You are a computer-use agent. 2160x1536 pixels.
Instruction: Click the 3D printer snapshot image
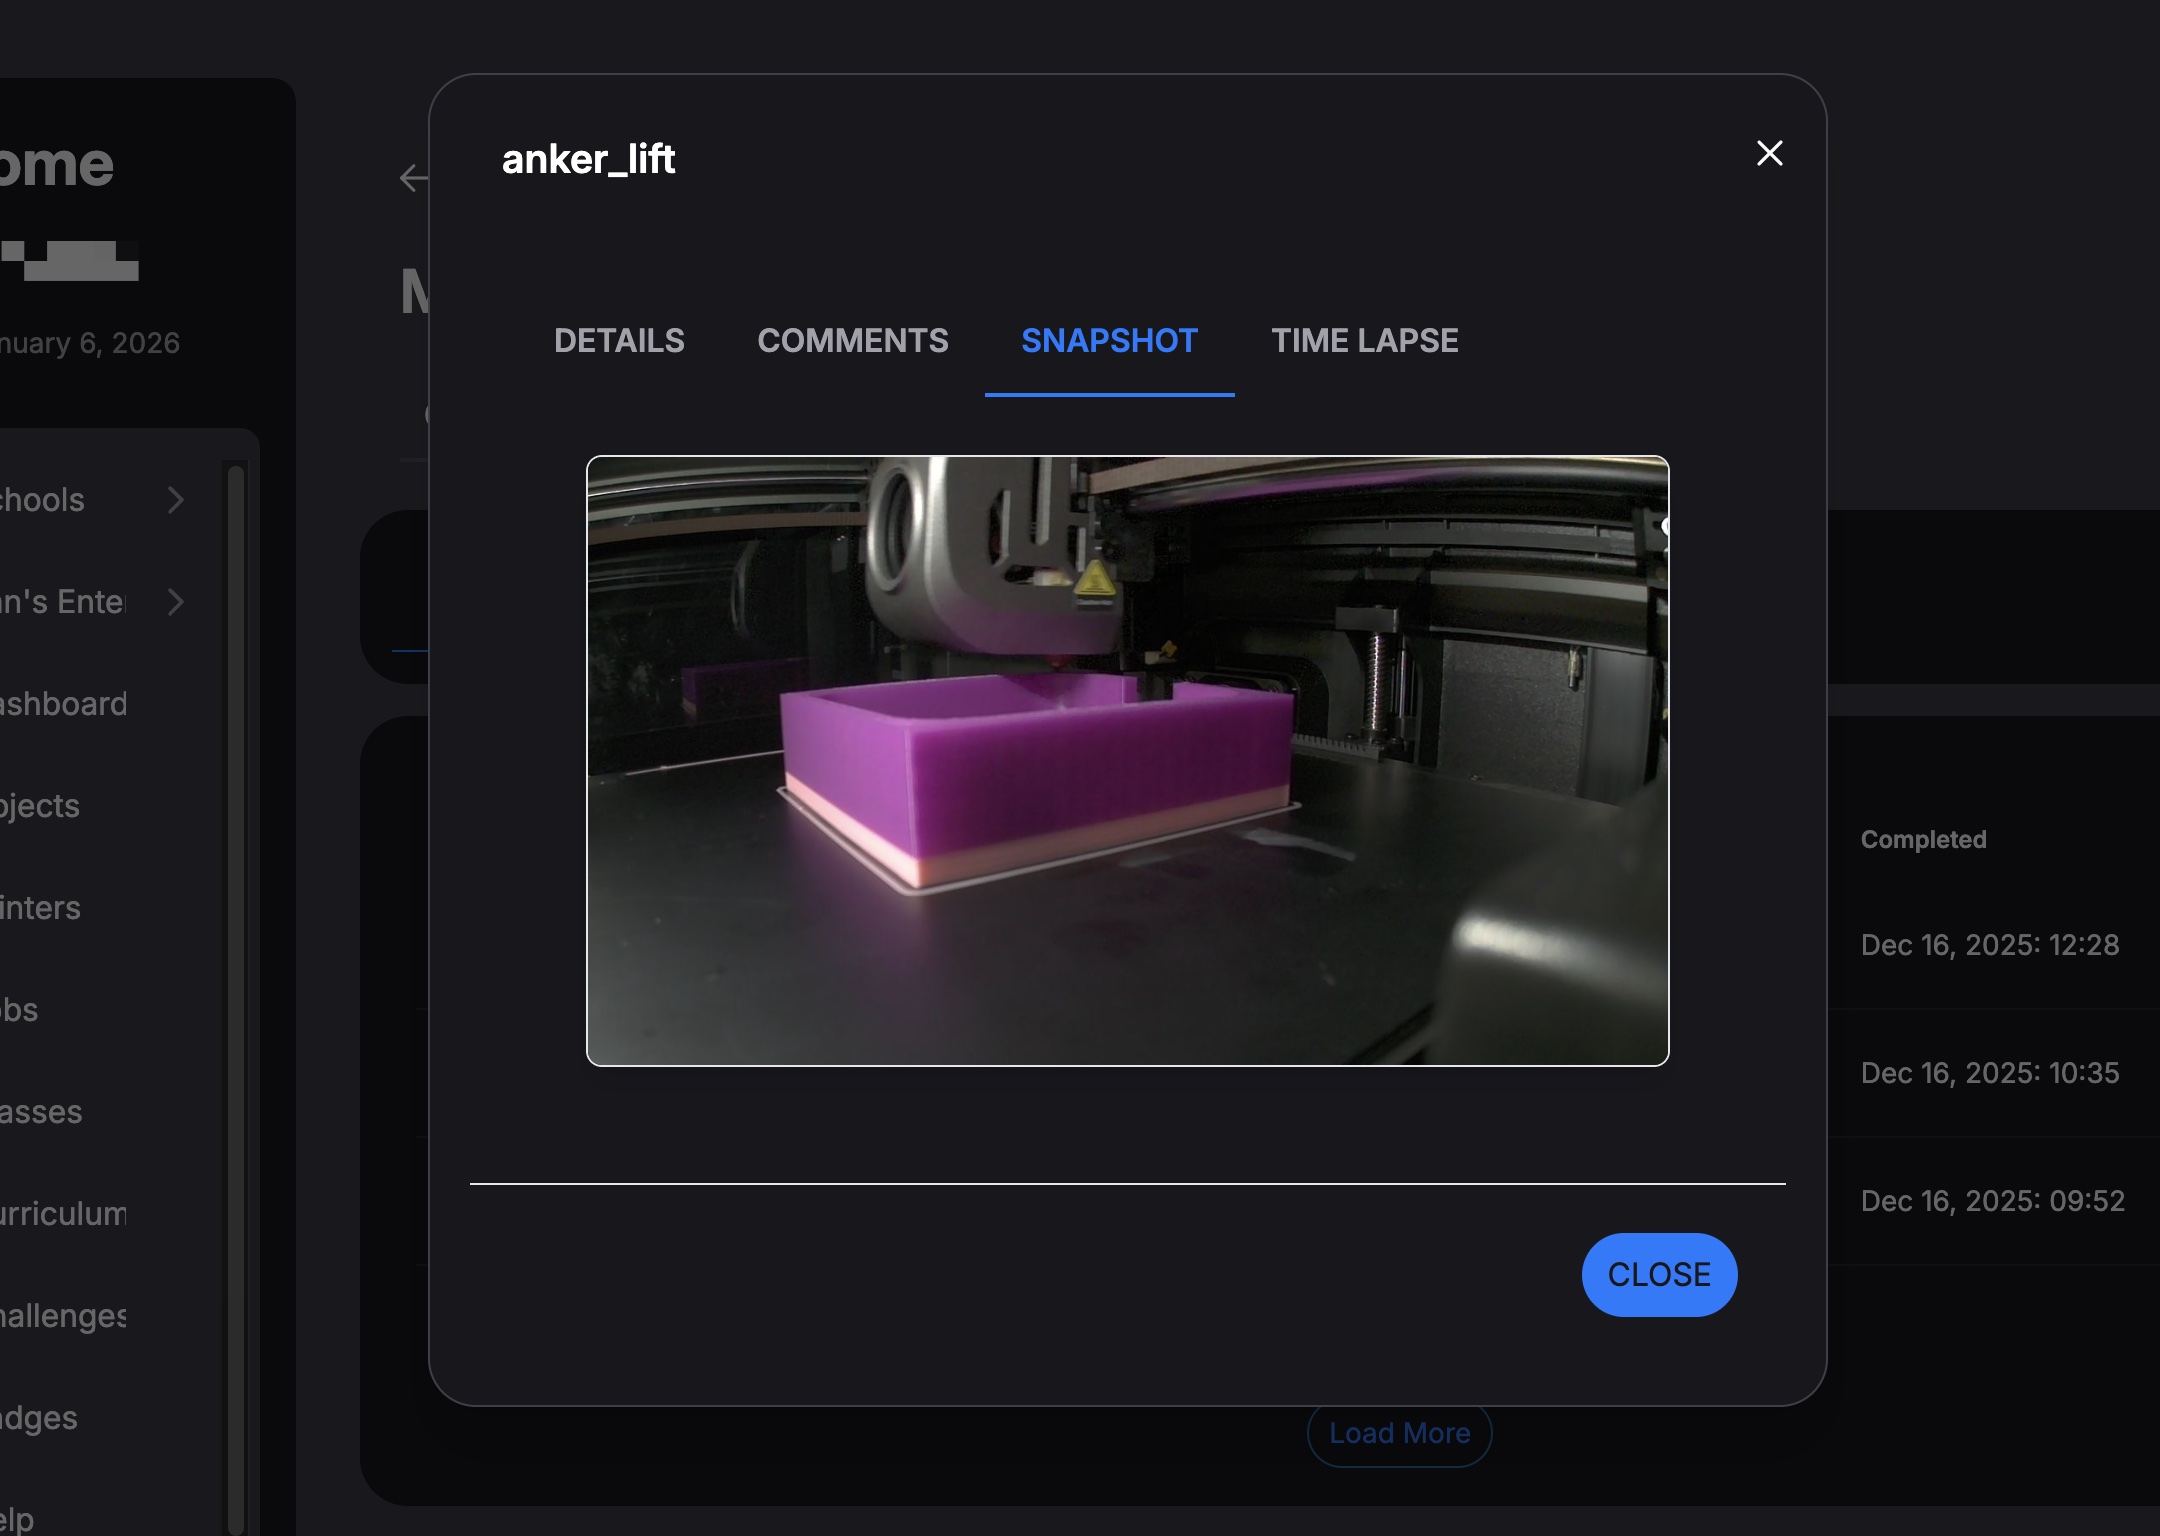[x=1127, y=760]
